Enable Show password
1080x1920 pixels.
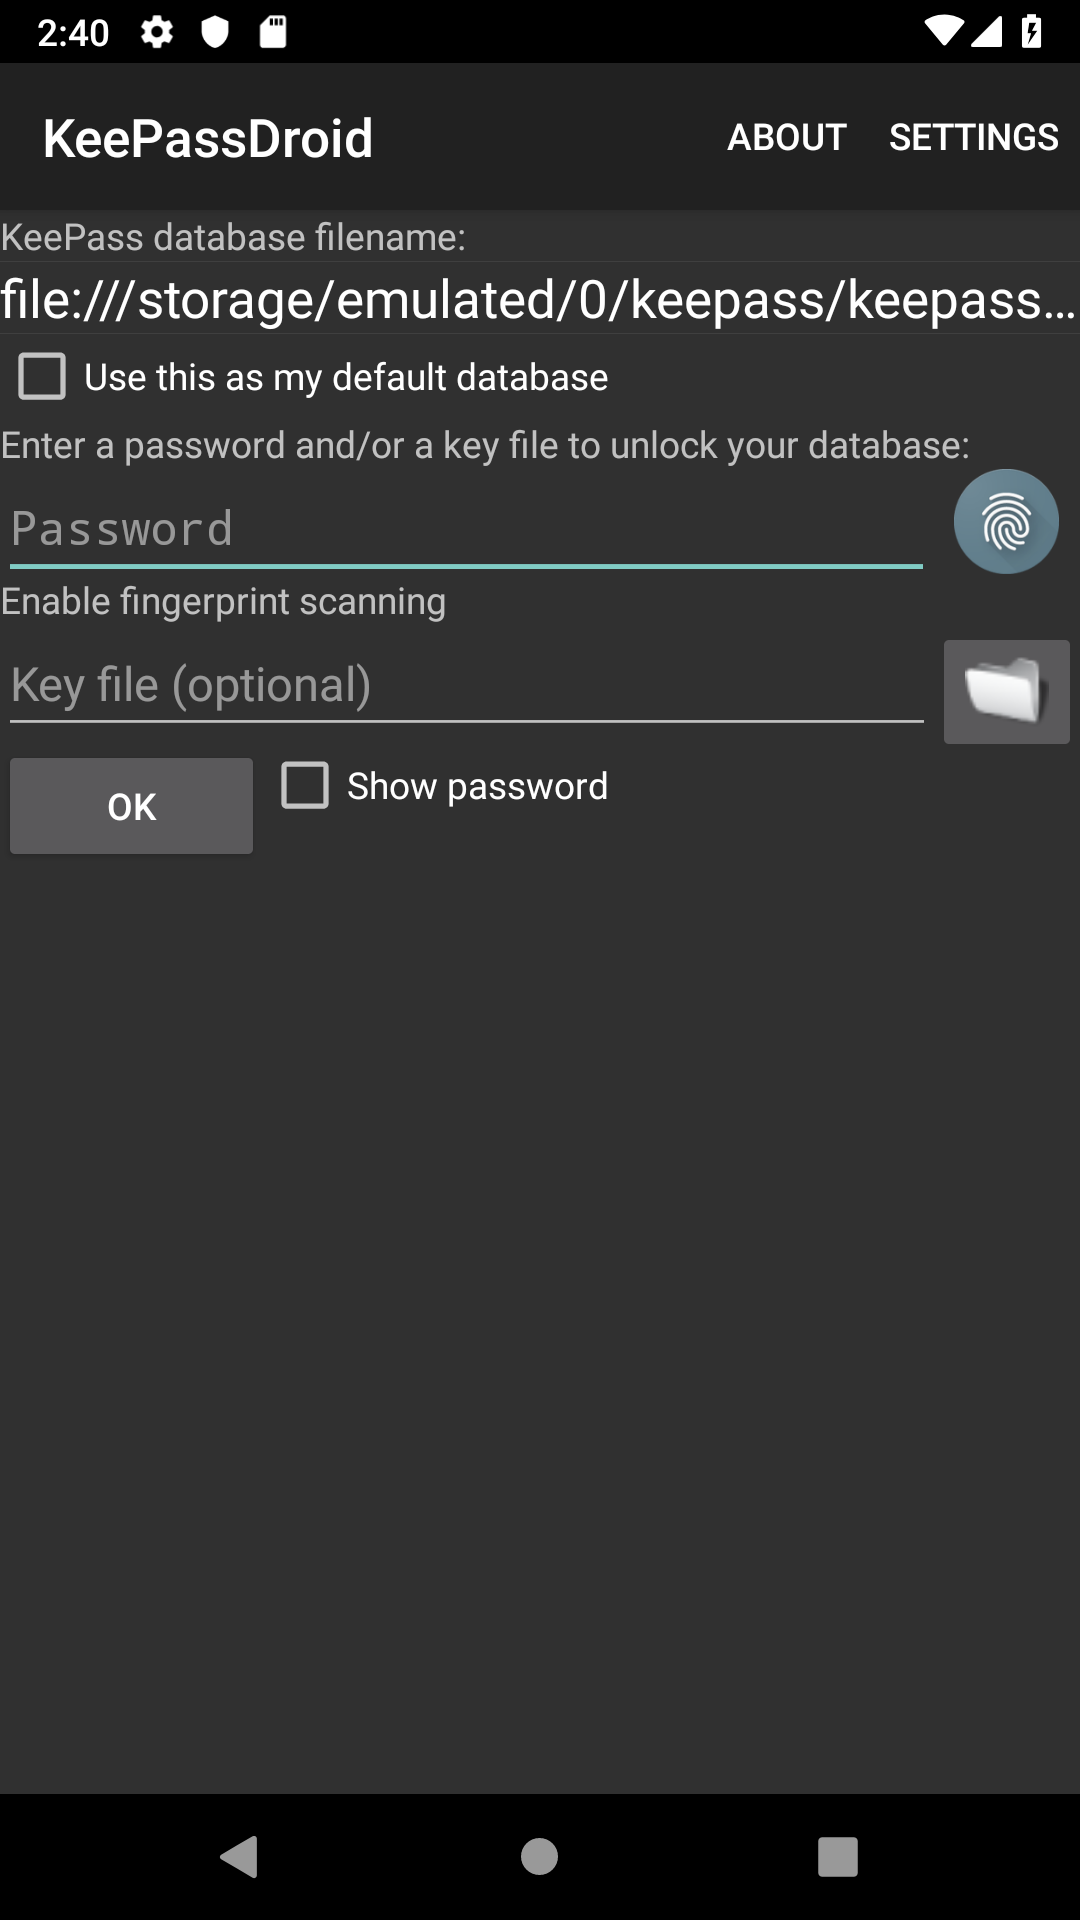[304, 786]
